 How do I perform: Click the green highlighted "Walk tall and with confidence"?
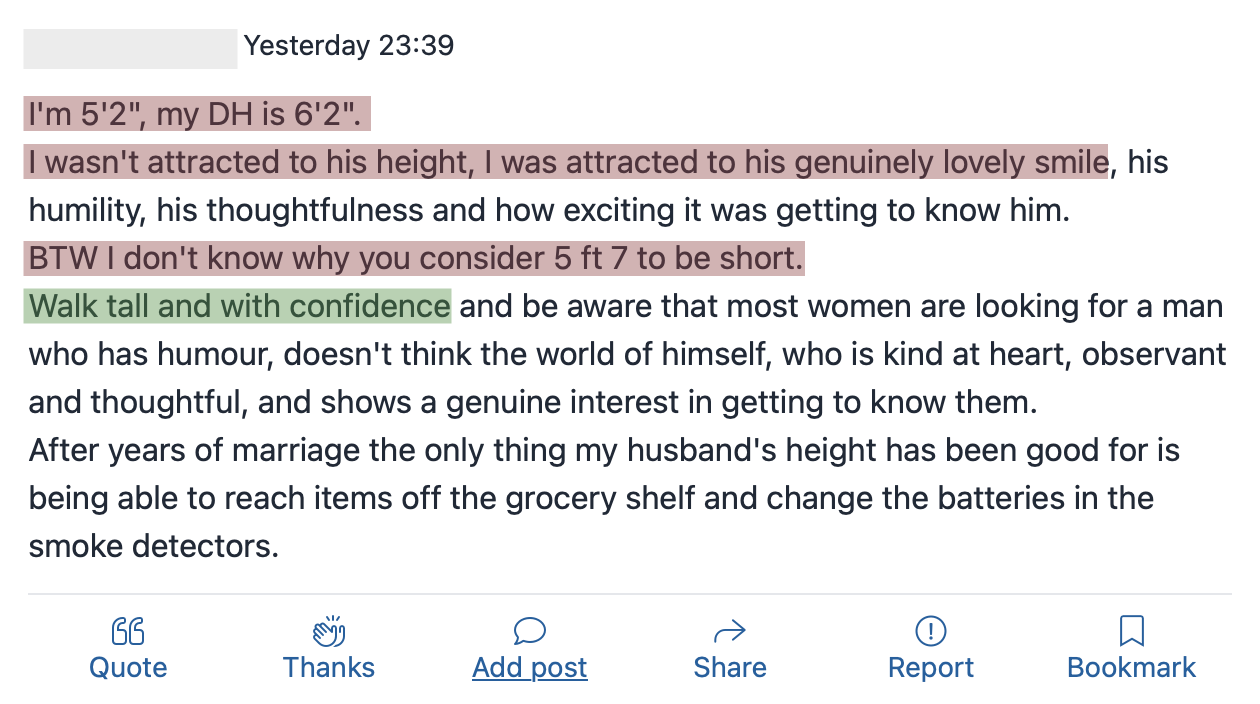(x=238, y=306)
